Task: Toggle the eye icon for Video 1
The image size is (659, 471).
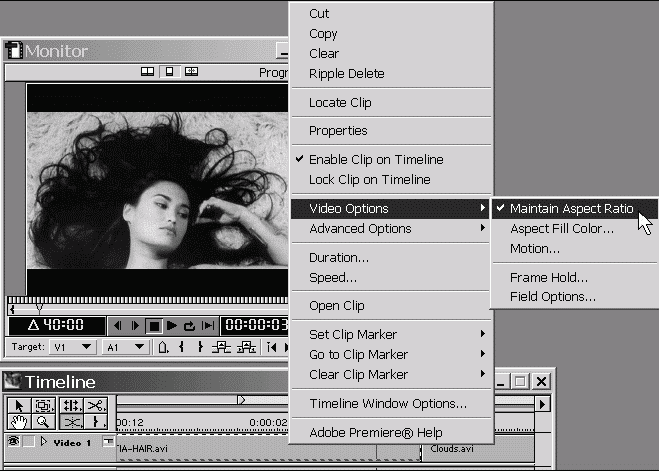Action: (x=13, y=441)
